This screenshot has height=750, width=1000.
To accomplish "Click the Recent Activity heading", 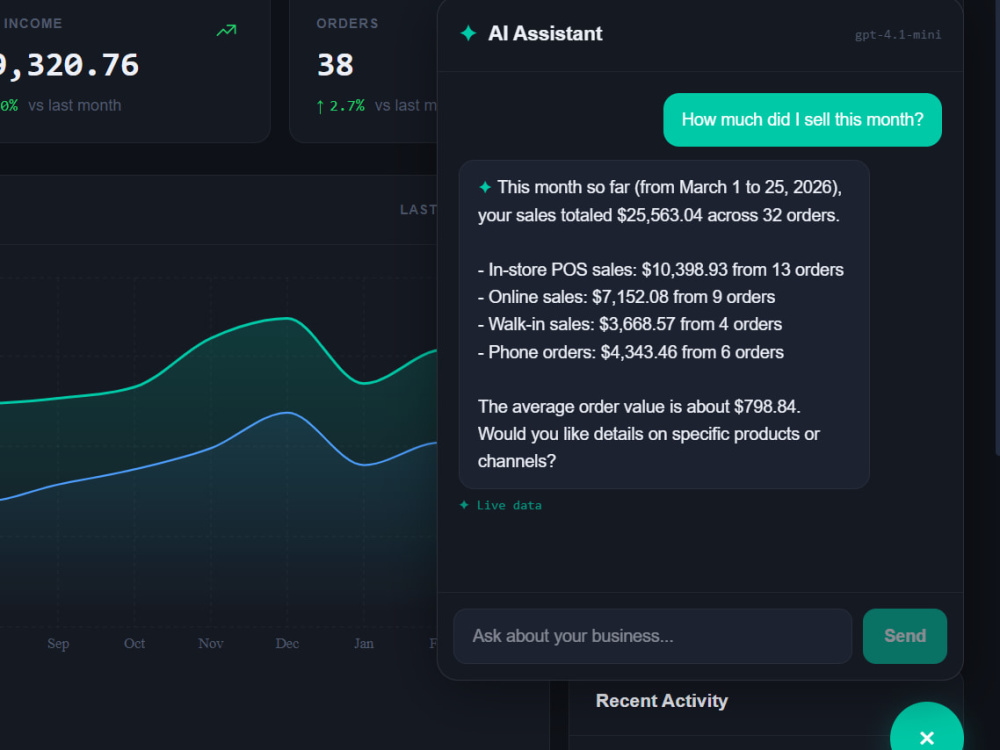I will [661, 701].
